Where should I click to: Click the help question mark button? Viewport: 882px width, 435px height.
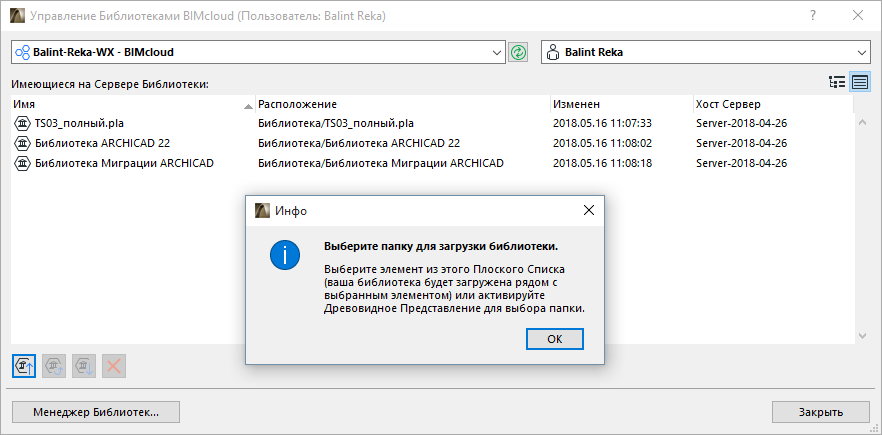pyautogui.click(x=814, y=16)
